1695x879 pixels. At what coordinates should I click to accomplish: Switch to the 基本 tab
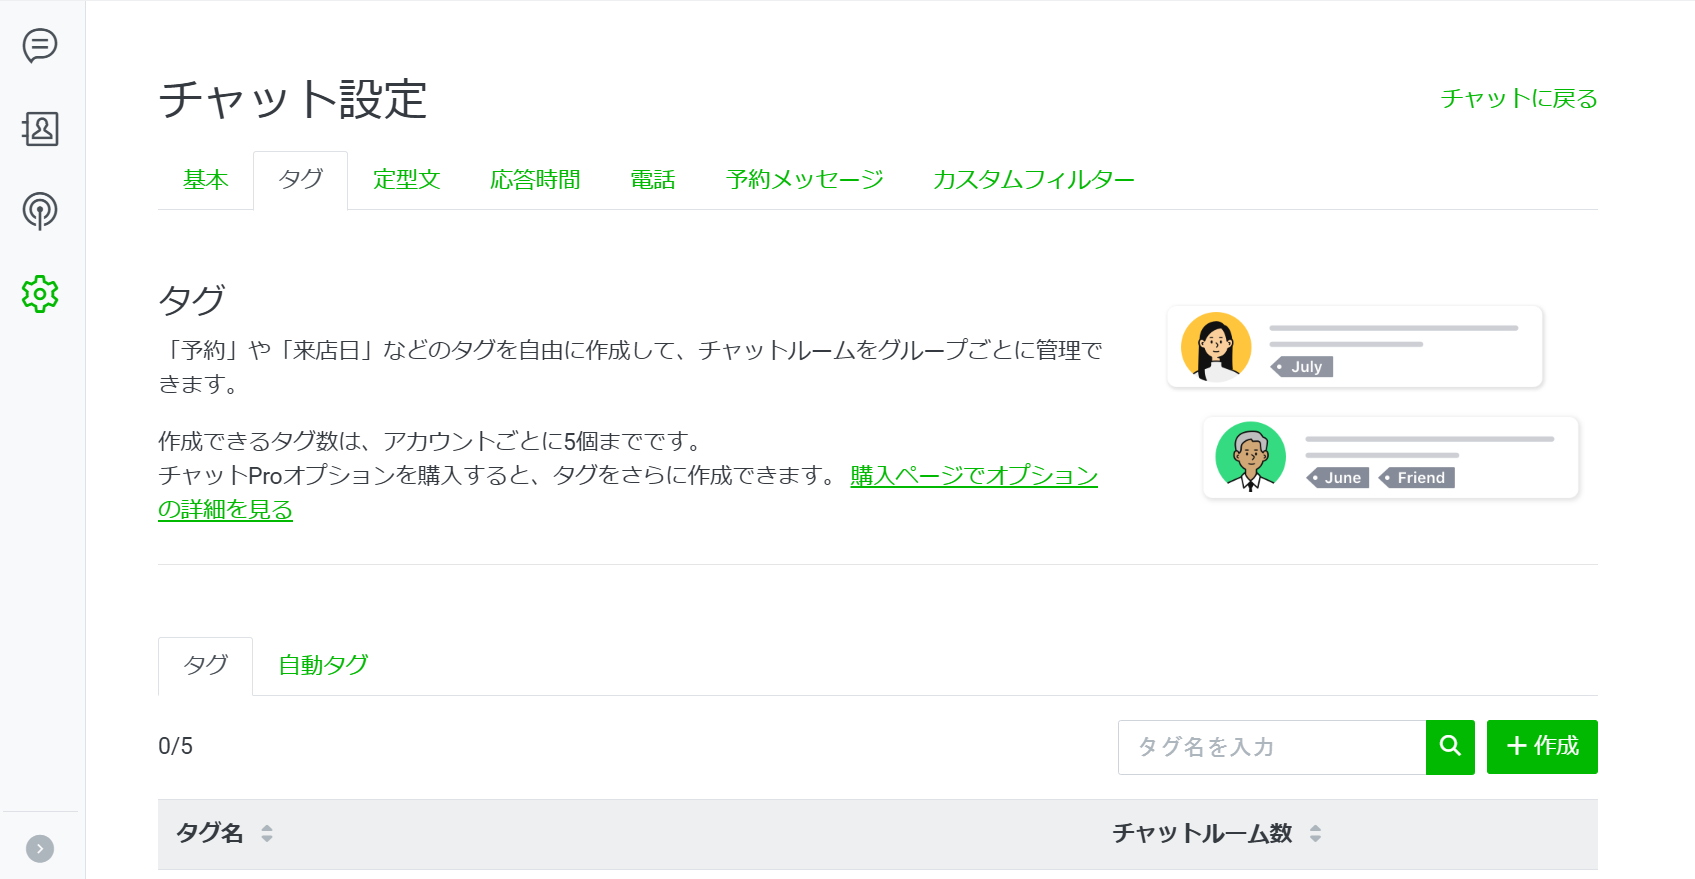(x=206, y=180)
